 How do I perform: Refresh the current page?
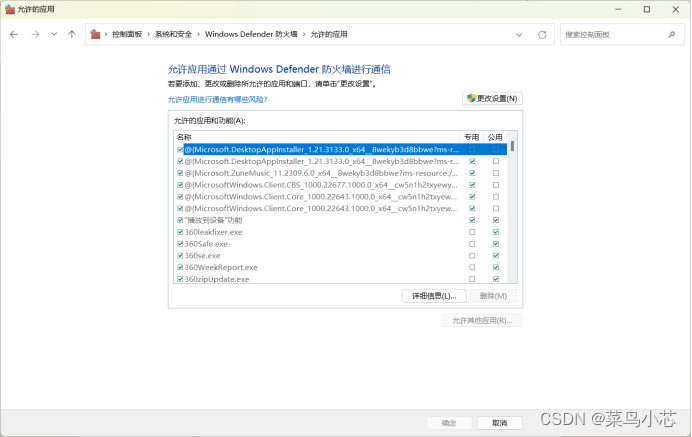pos(542,34)
